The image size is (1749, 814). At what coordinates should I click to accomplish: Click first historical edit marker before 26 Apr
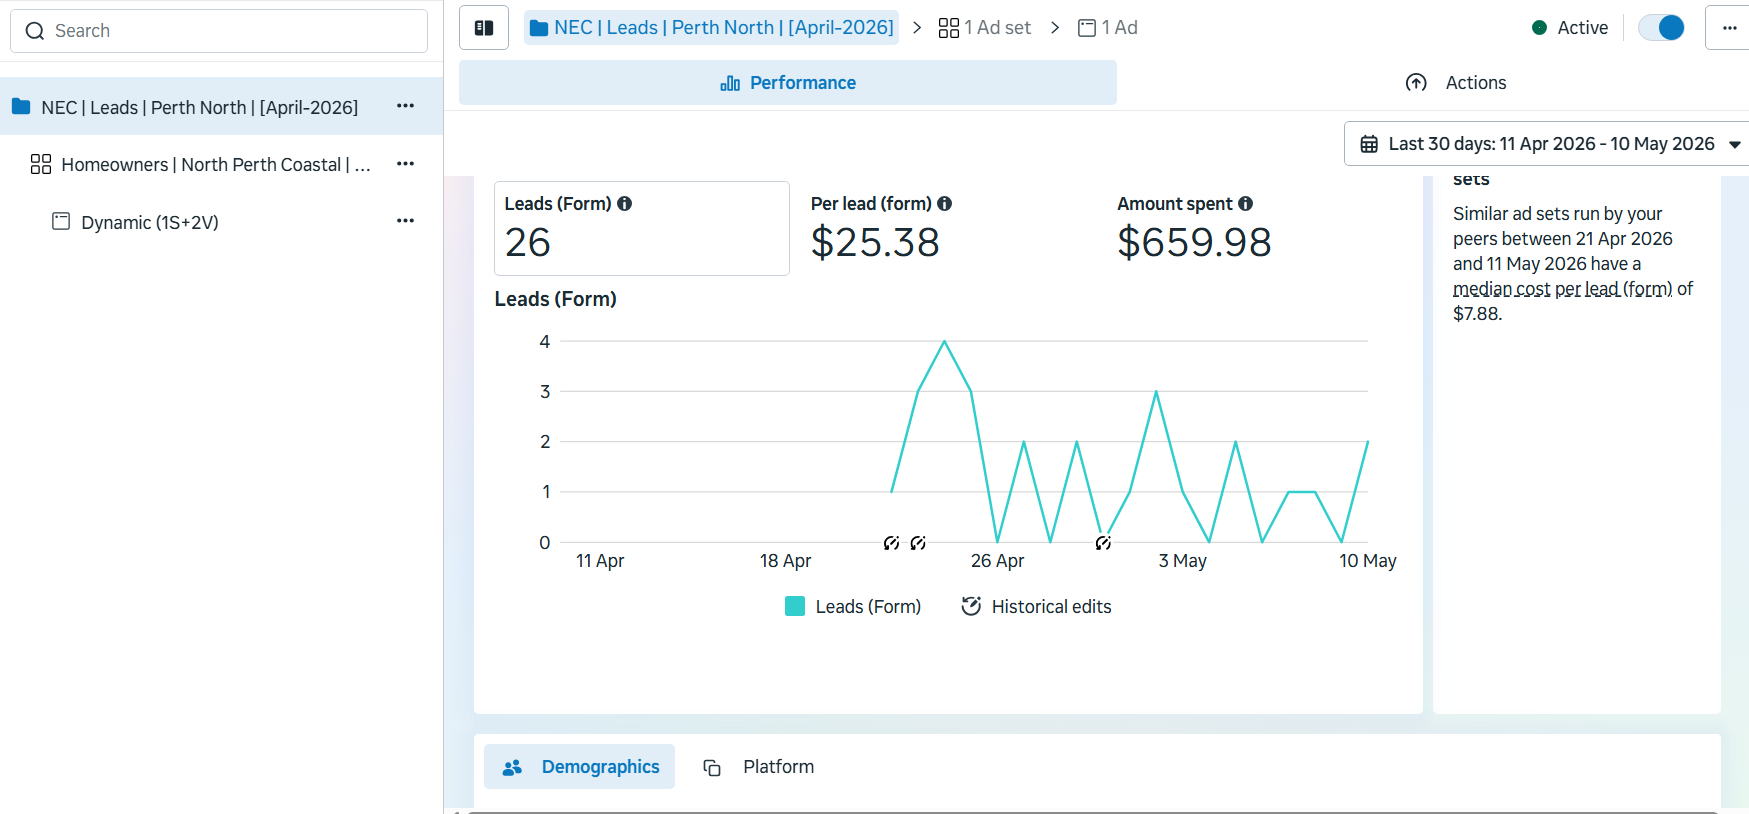[891, 543]
